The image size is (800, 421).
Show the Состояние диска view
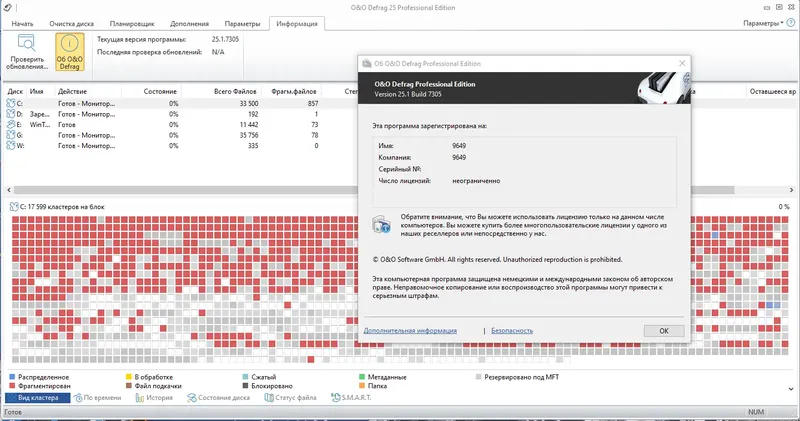[x=218, y=398]
